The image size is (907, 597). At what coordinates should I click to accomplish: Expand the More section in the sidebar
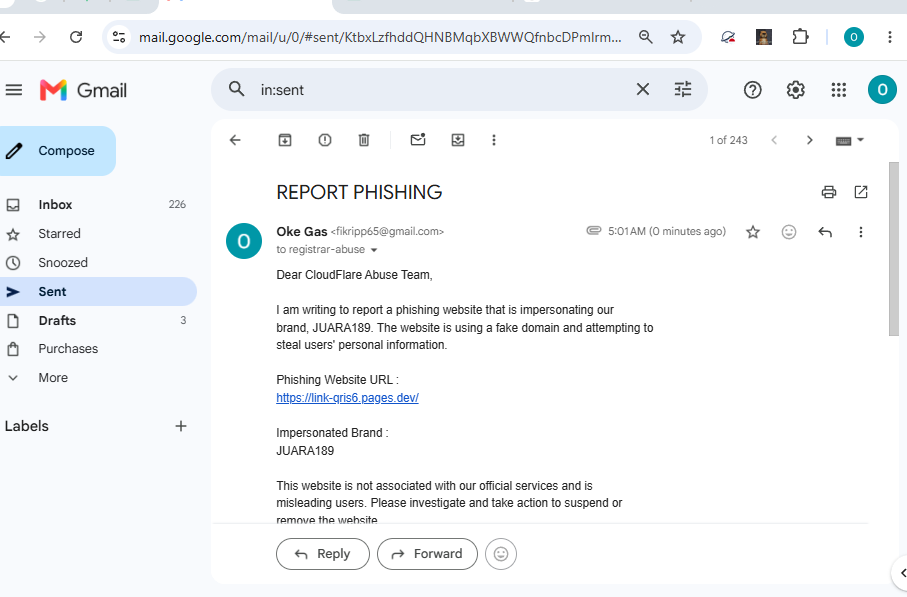(x=53, y=378)
